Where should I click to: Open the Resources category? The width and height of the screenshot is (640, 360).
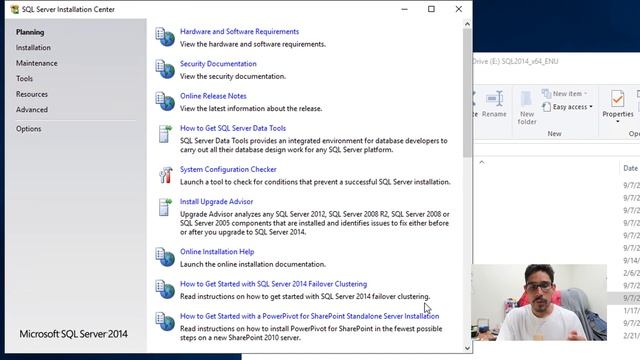tap(32, 94)
